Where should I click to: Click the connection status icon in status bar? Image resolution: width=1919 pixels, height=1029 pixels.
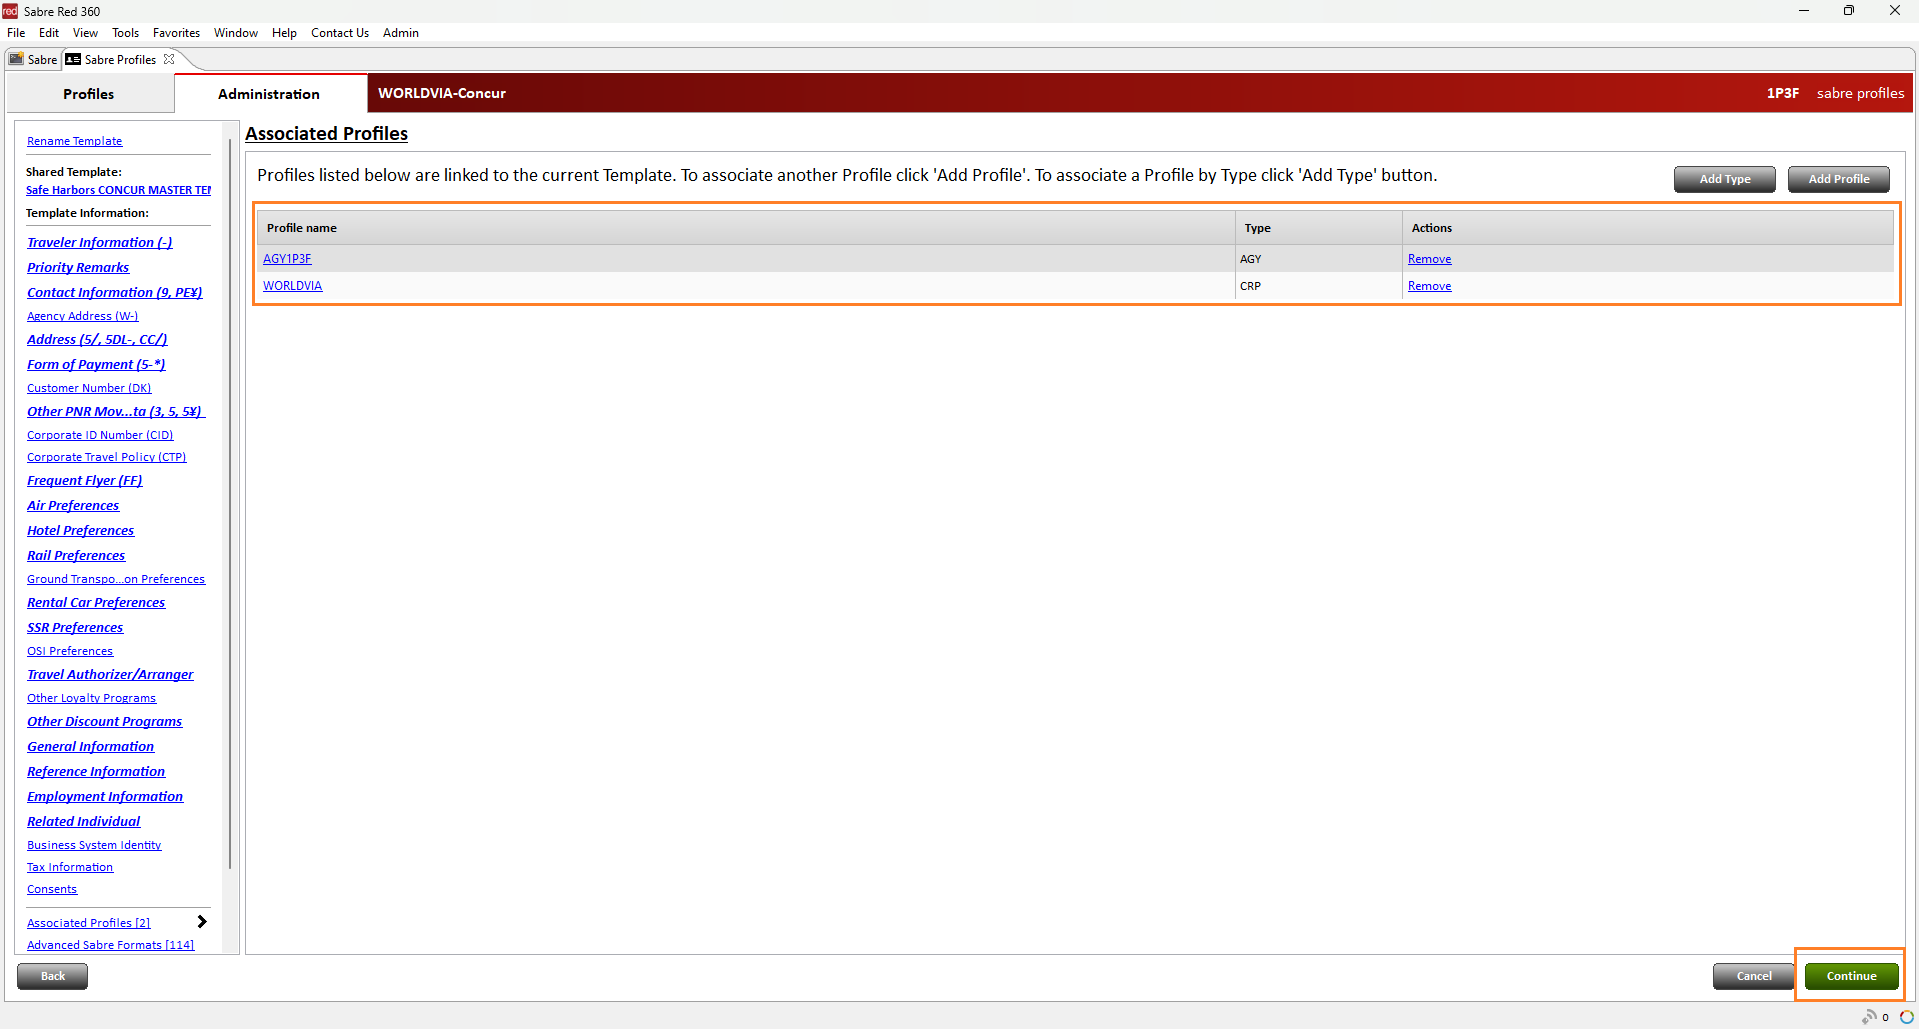click(1868, 1017)
